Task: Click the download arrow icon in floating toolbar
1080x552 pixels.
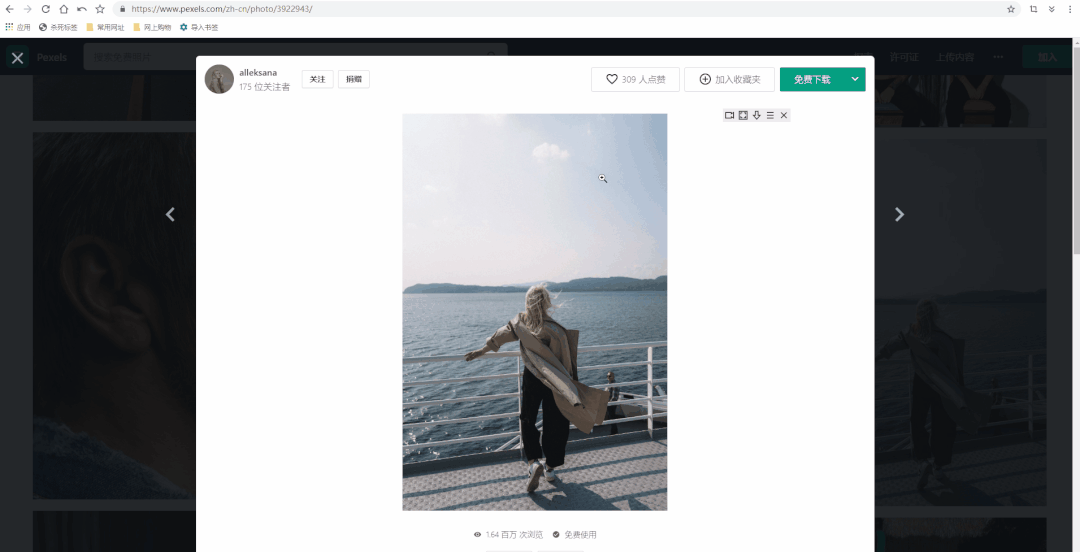Action: click(x=757, y=116)
